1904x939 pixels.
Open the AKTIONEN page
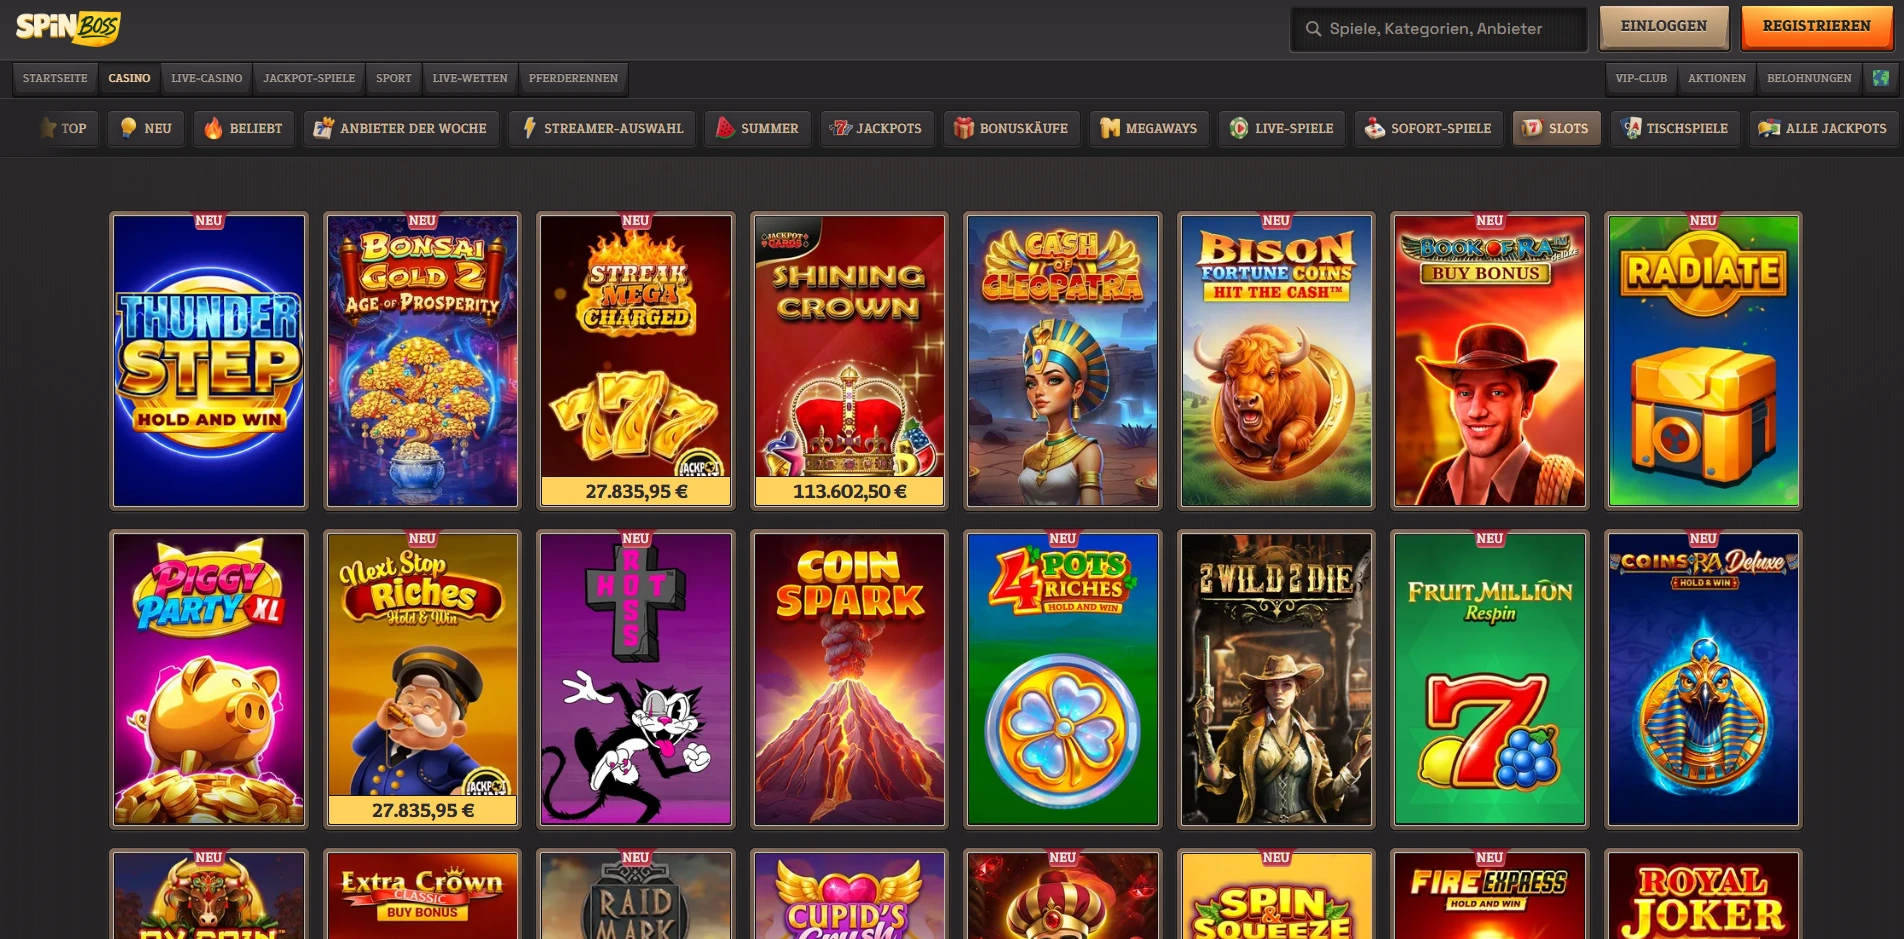coord(1717,78)
